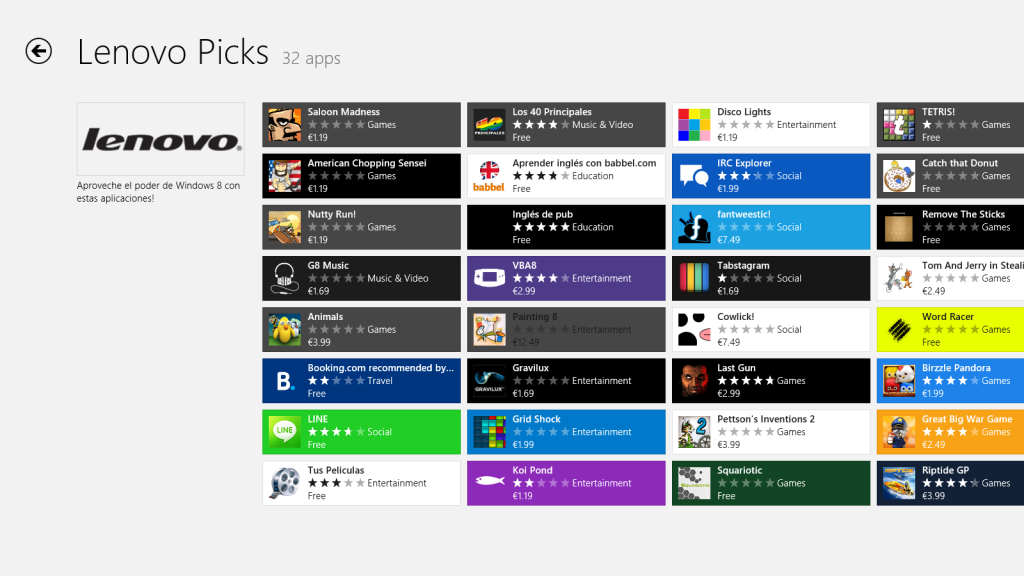Click the Saloon Madness title
1024x576 pixels.
(x=344, y=112)
